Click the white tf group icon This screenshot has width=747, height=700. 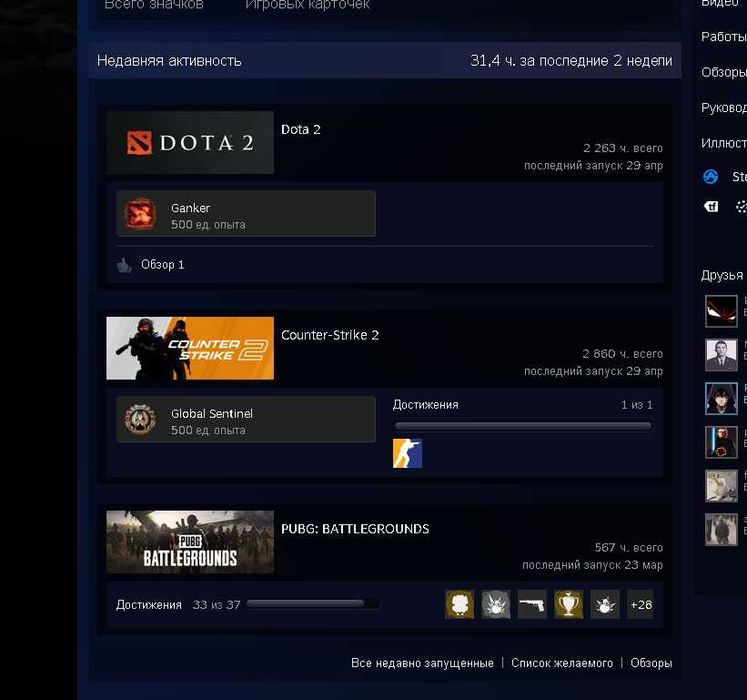point(711,206)
